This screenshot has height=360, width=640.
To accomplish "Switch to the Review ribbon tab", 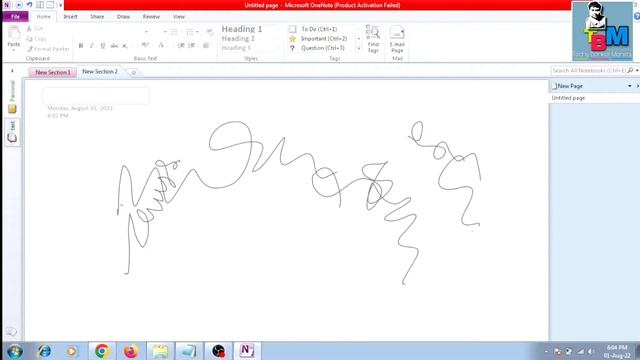I will point(151,17).
